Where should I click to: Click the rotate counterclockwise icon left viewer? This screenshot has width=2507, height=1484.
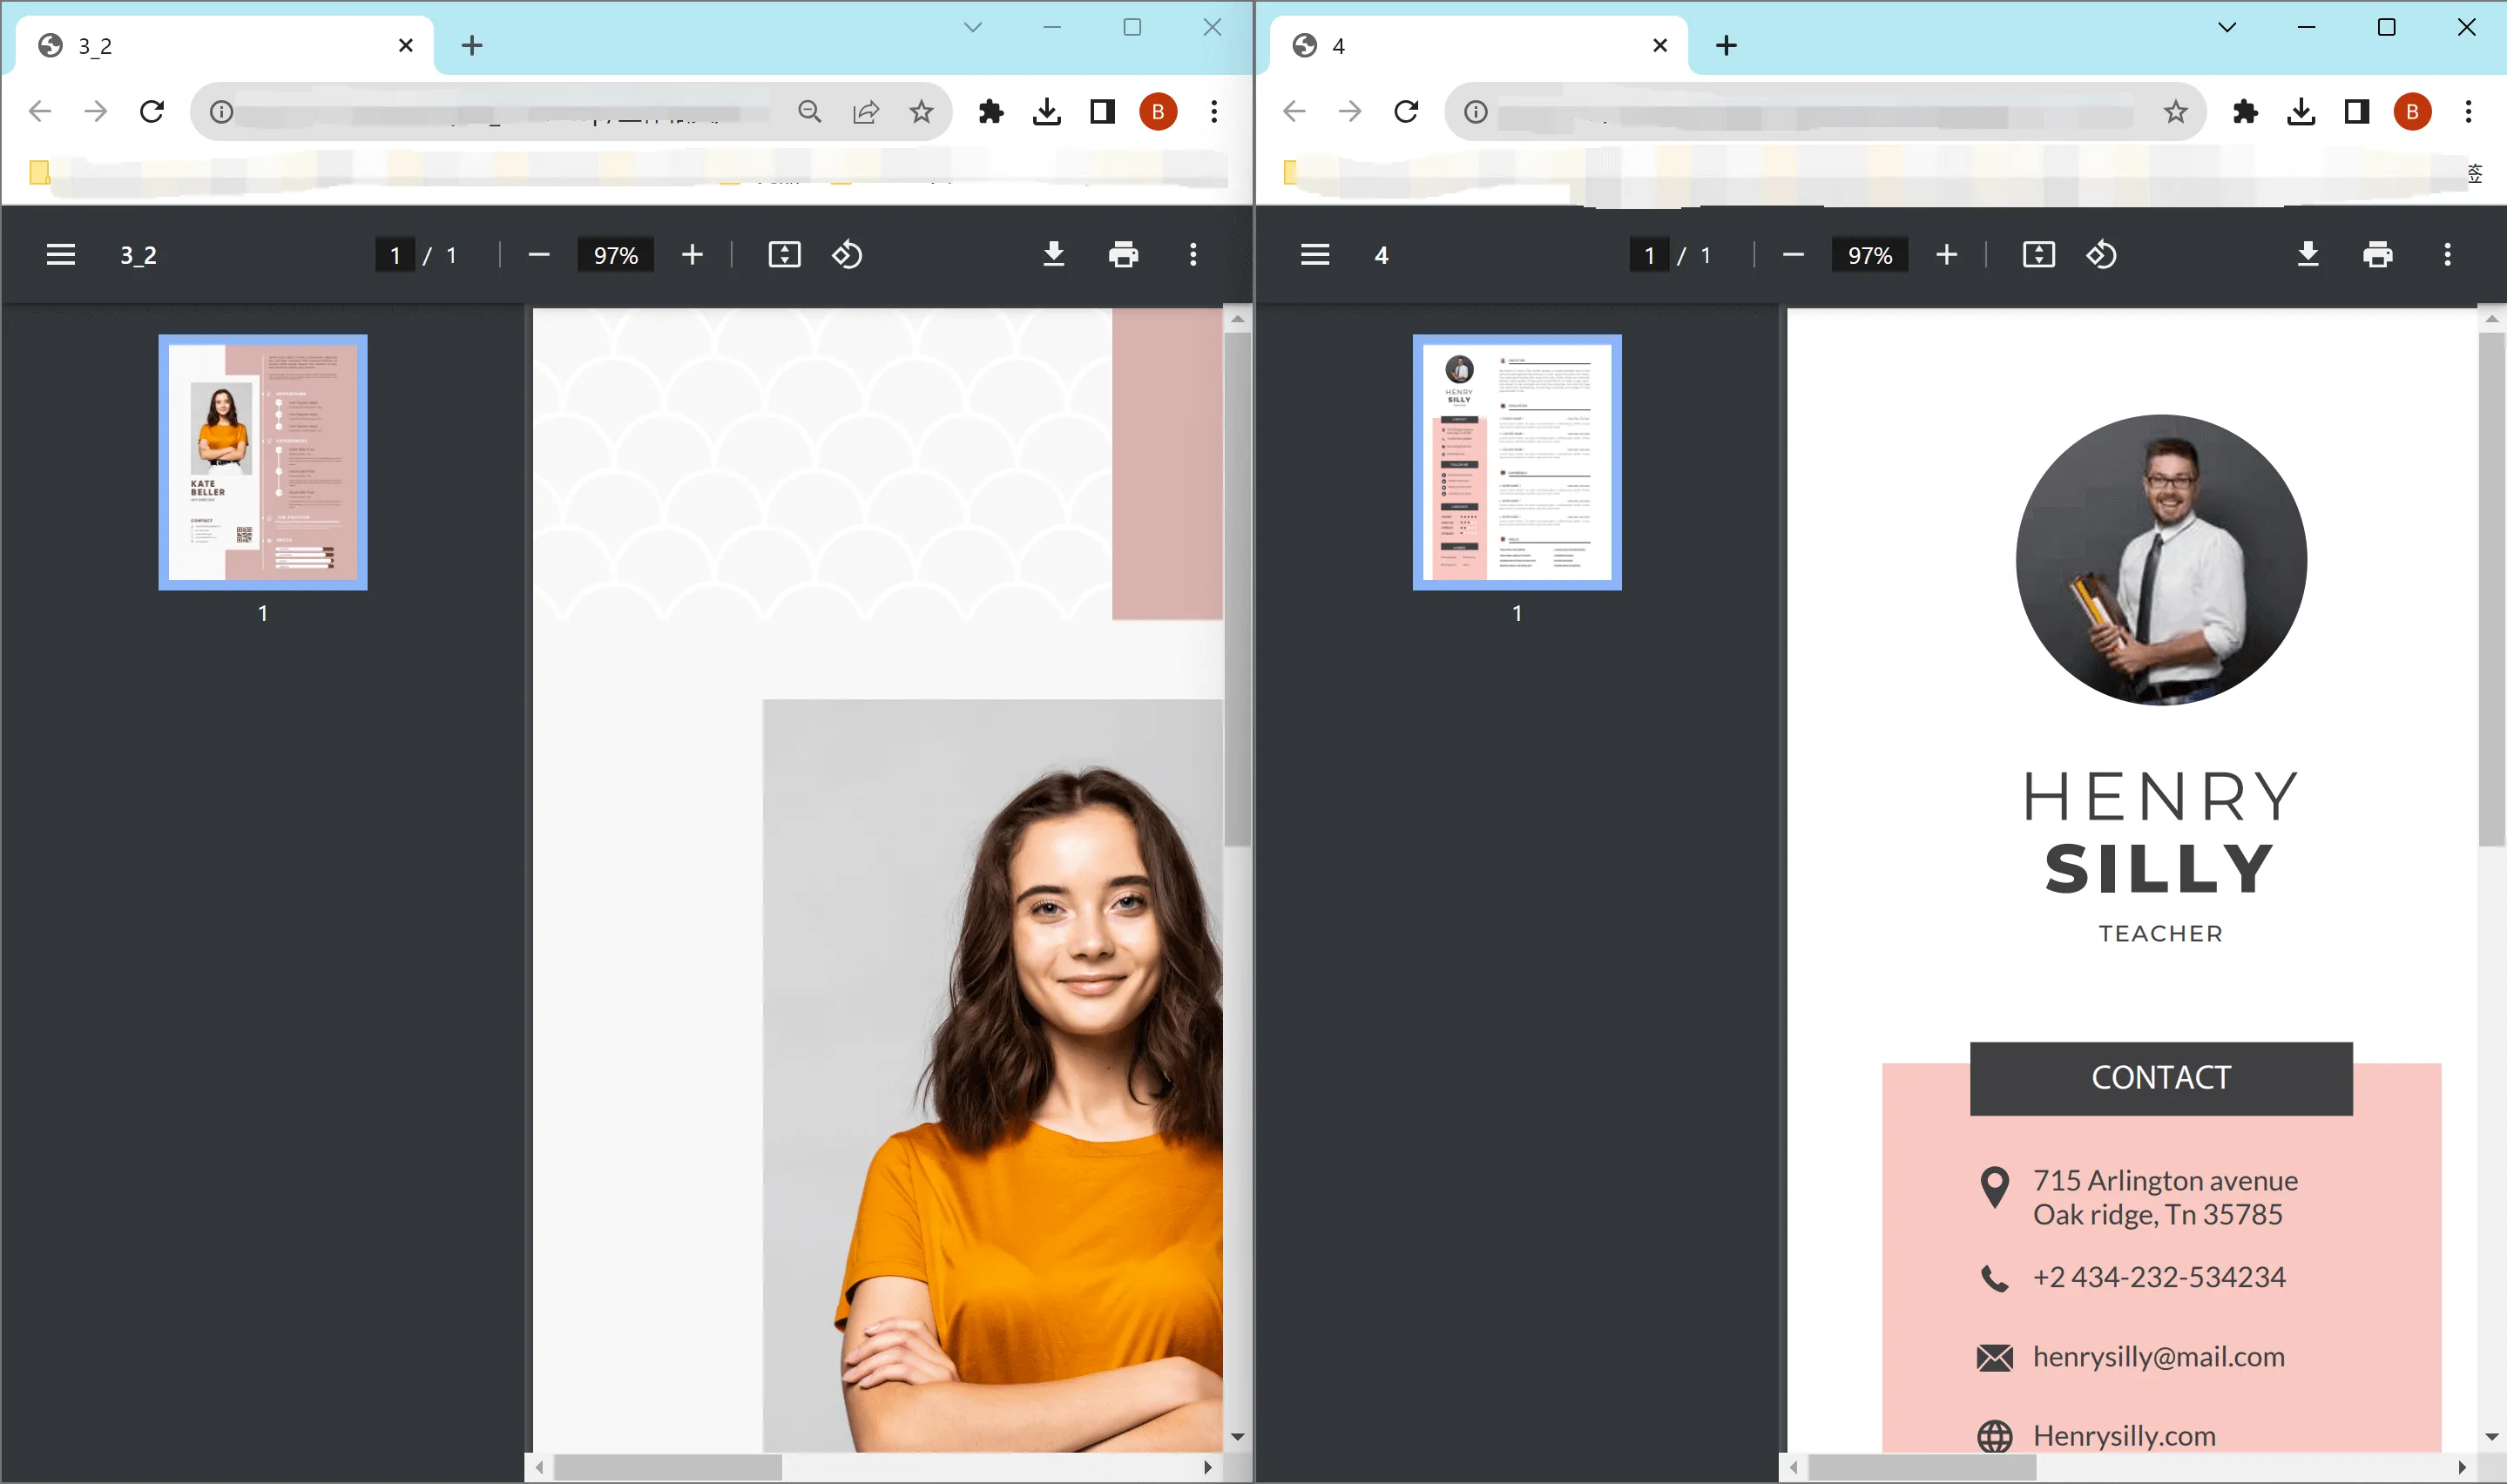[847, 254]
